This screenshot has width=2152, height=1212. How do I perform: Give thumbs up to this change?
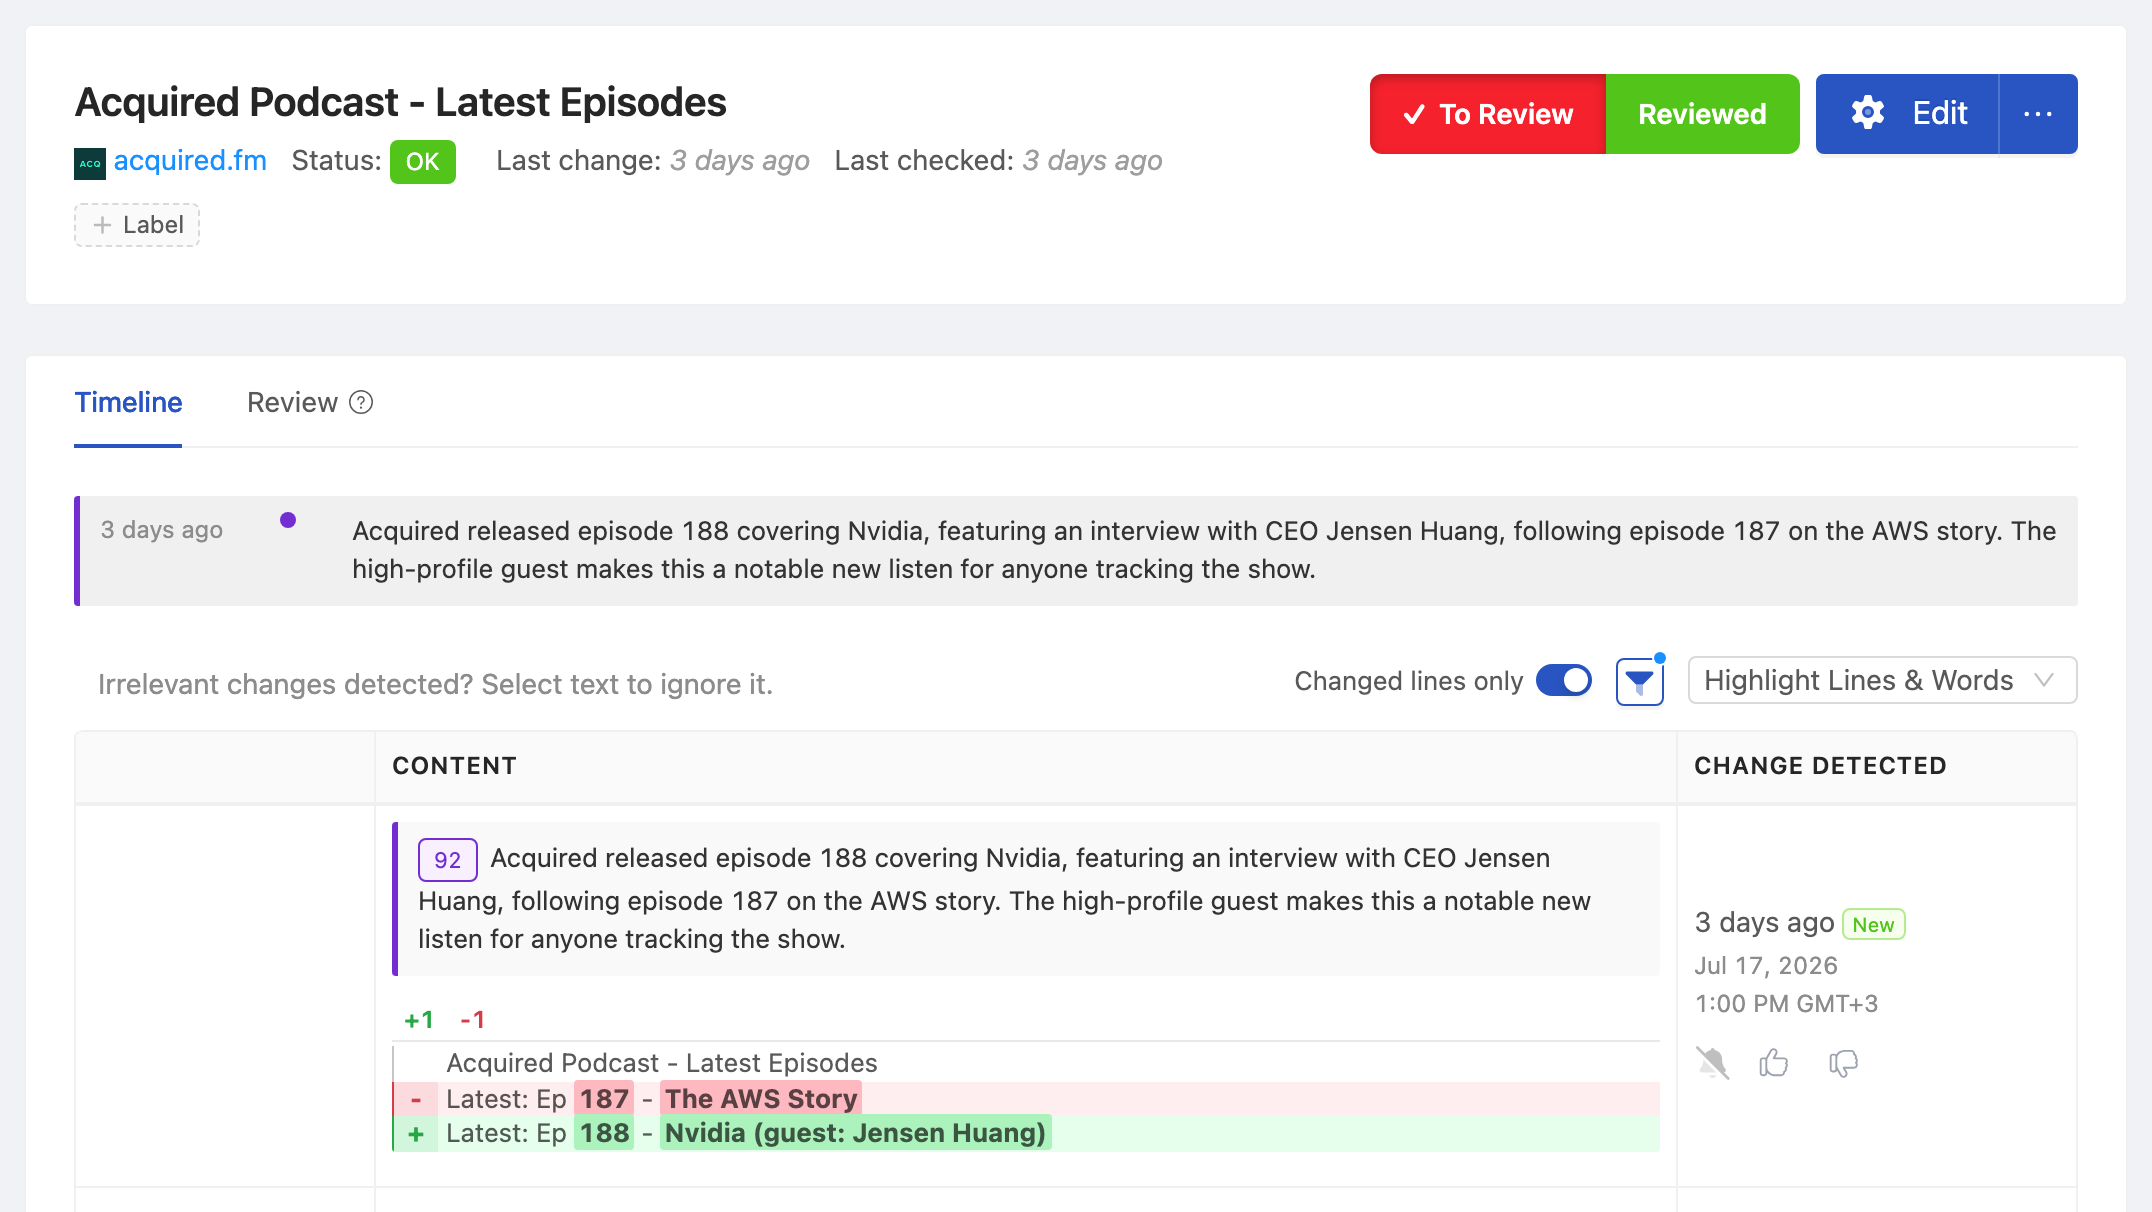click(1774, 1063)
